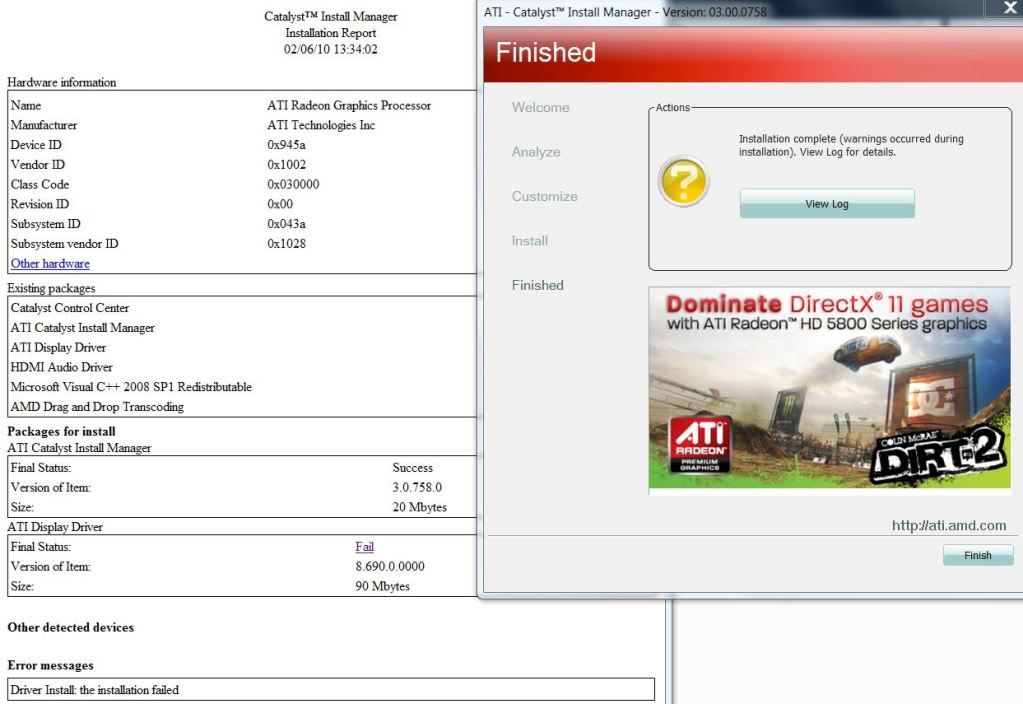Click the http://ati.amd.com address text
Viewport: 1023px width, 704px height.
pos(949,525)
